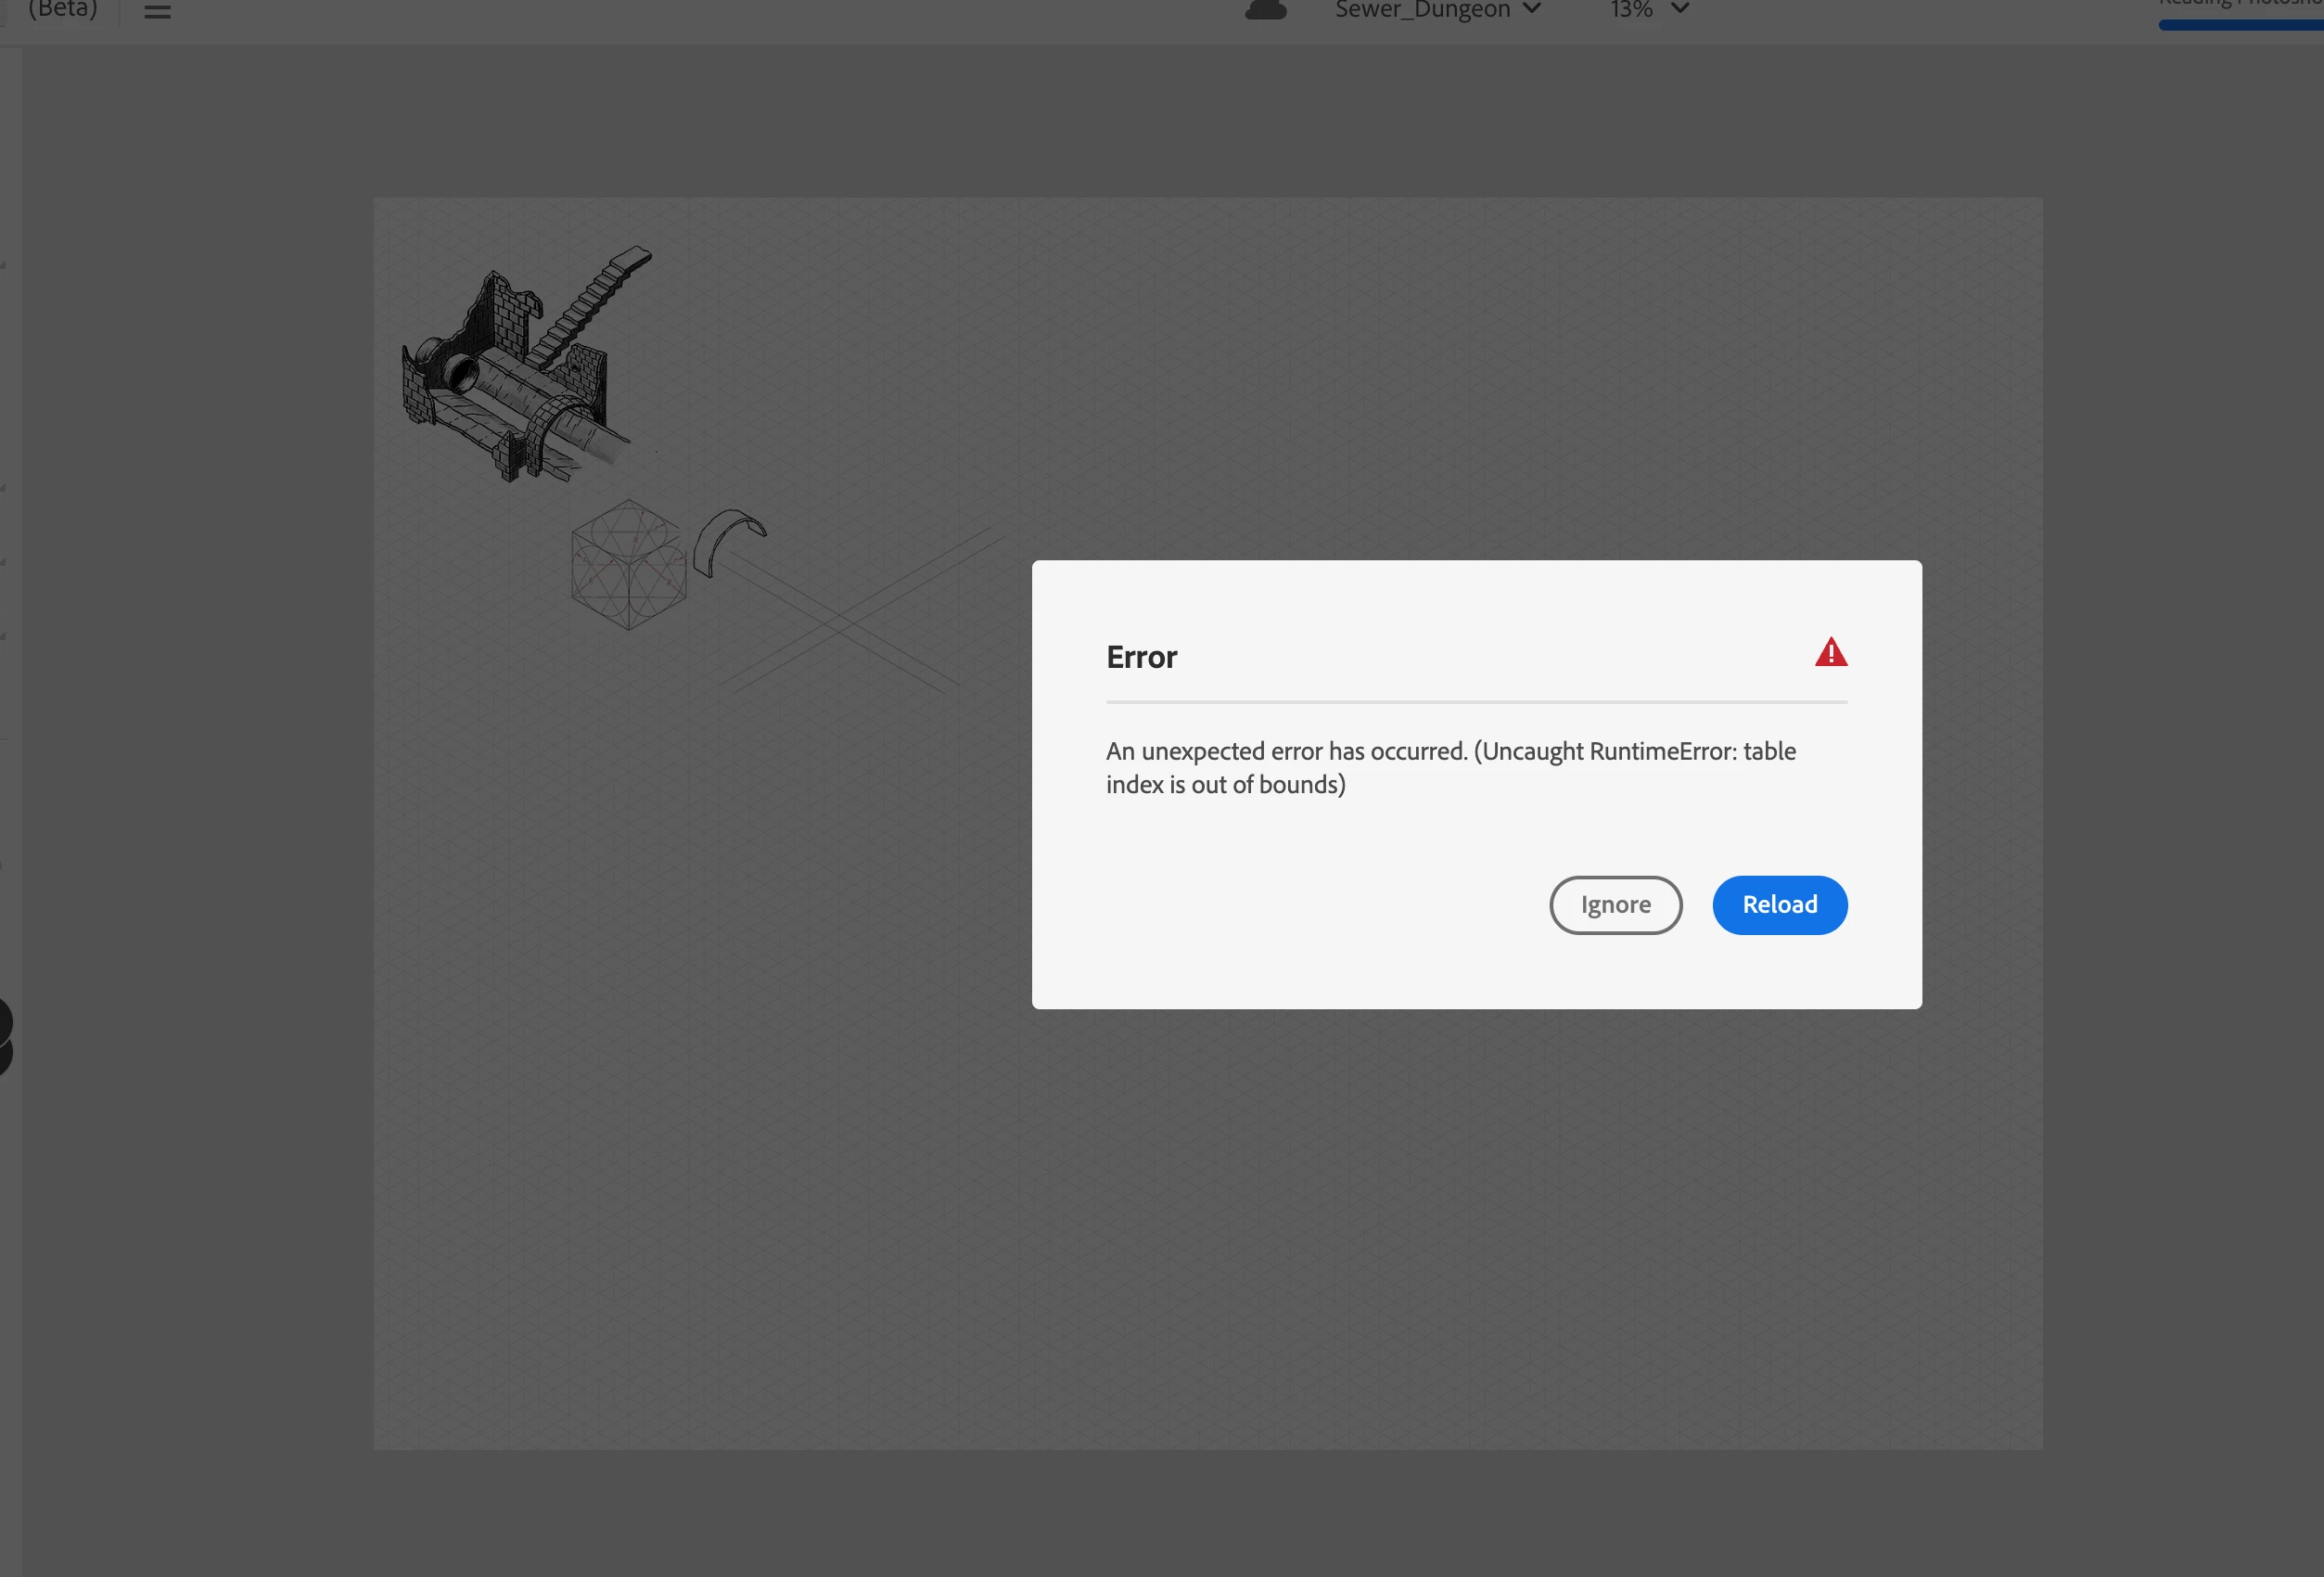The image size is (2324, 1577).
Task: Open the hamburger menu icon
Action: tap(157, 11)
